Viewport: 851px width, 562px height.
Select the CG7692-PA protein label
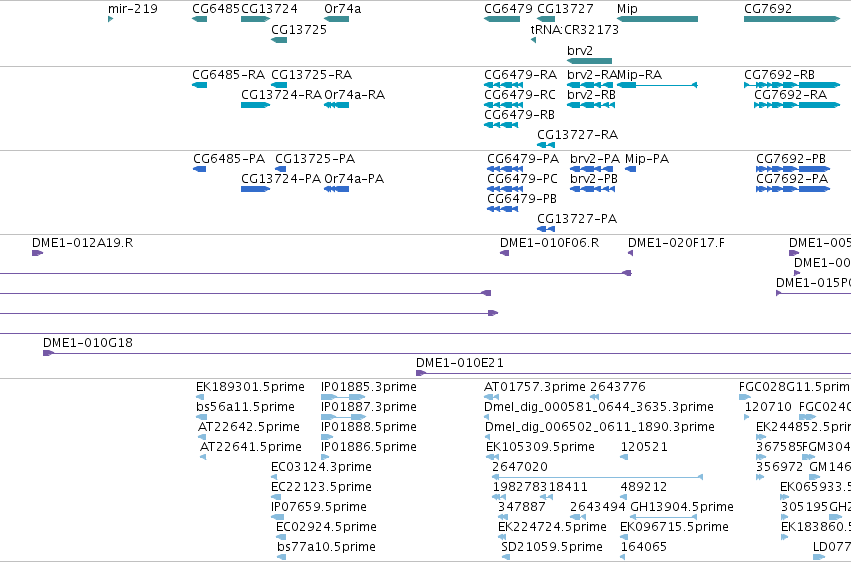click(792, 178)
